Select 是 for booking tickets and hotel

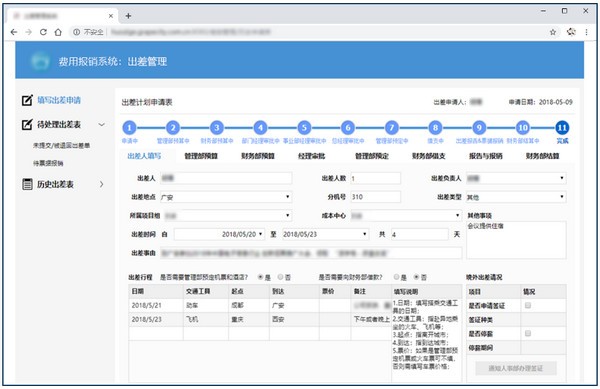point(261,277)
